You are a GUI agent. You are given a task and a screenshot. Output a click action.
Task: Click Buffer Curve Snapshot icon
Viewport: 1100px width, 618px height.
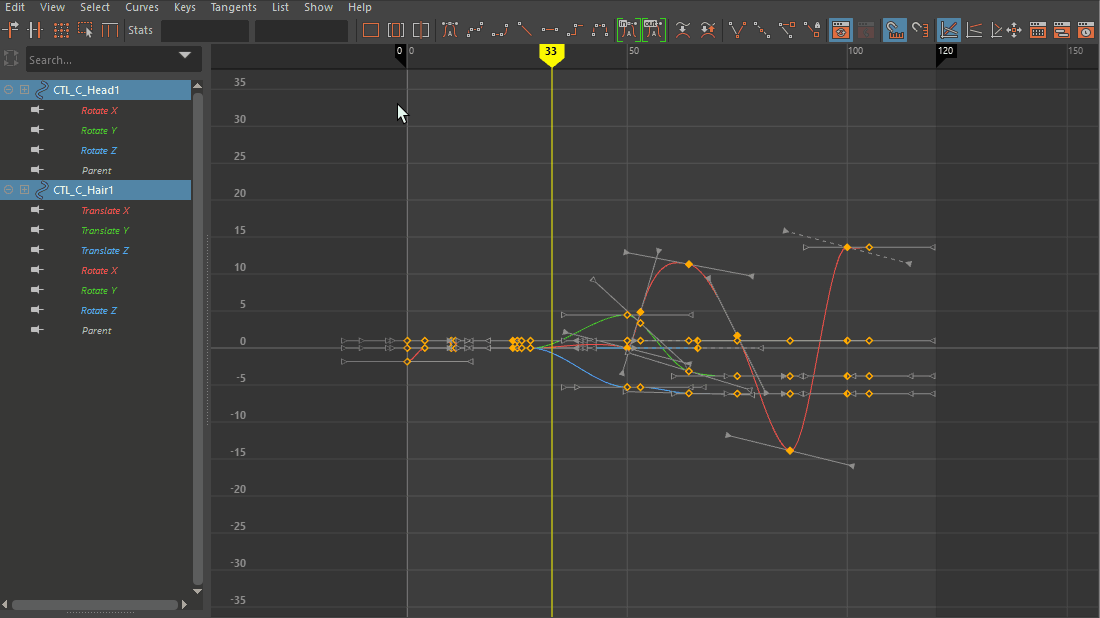pos(683,30)
